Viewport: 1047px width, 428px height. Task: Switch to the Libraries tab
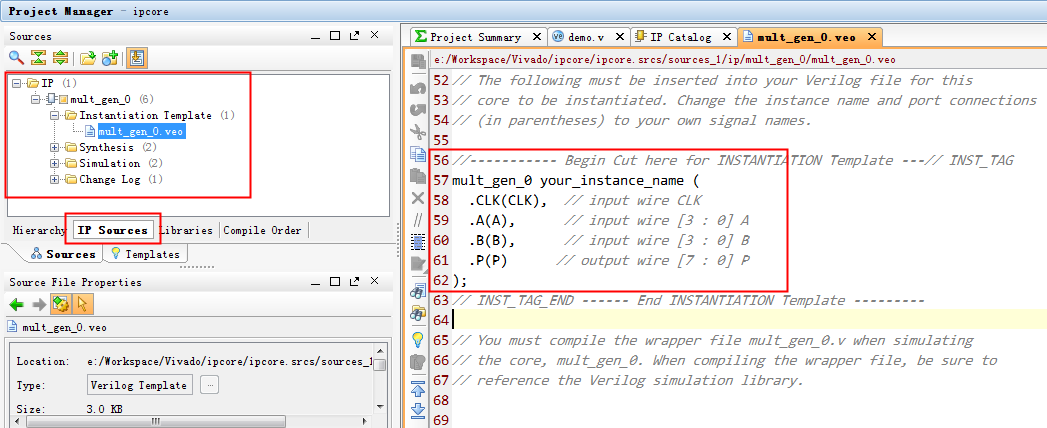point(189,230)
